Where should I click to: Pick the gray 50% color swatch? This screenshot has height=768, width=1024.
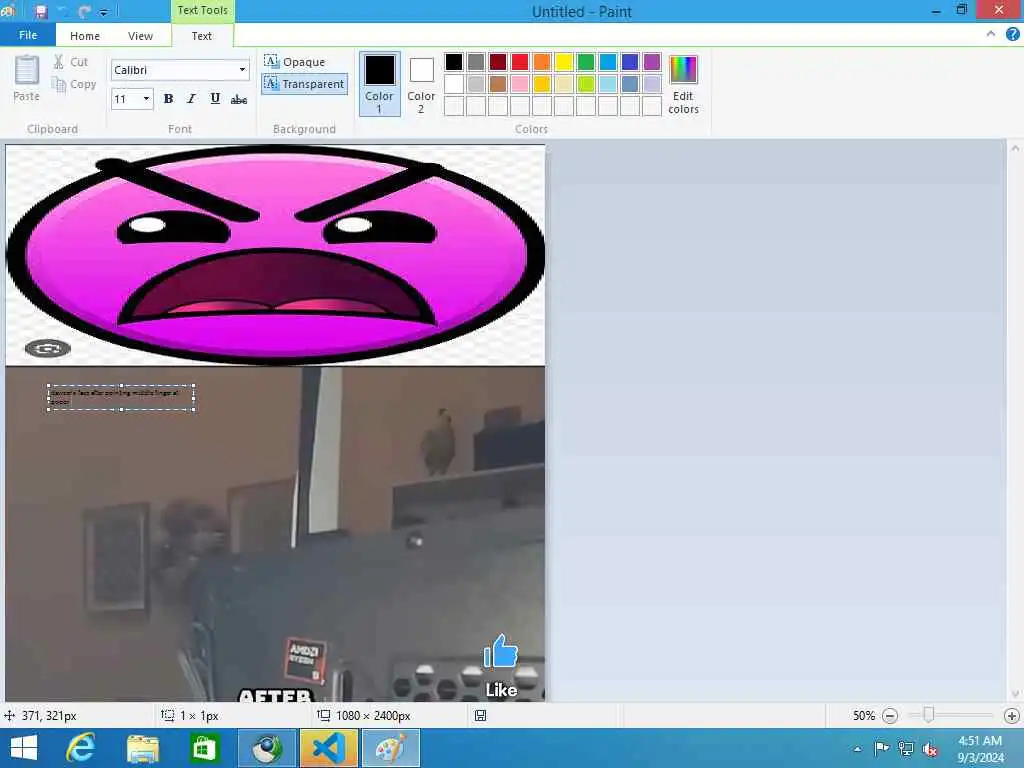476,62
